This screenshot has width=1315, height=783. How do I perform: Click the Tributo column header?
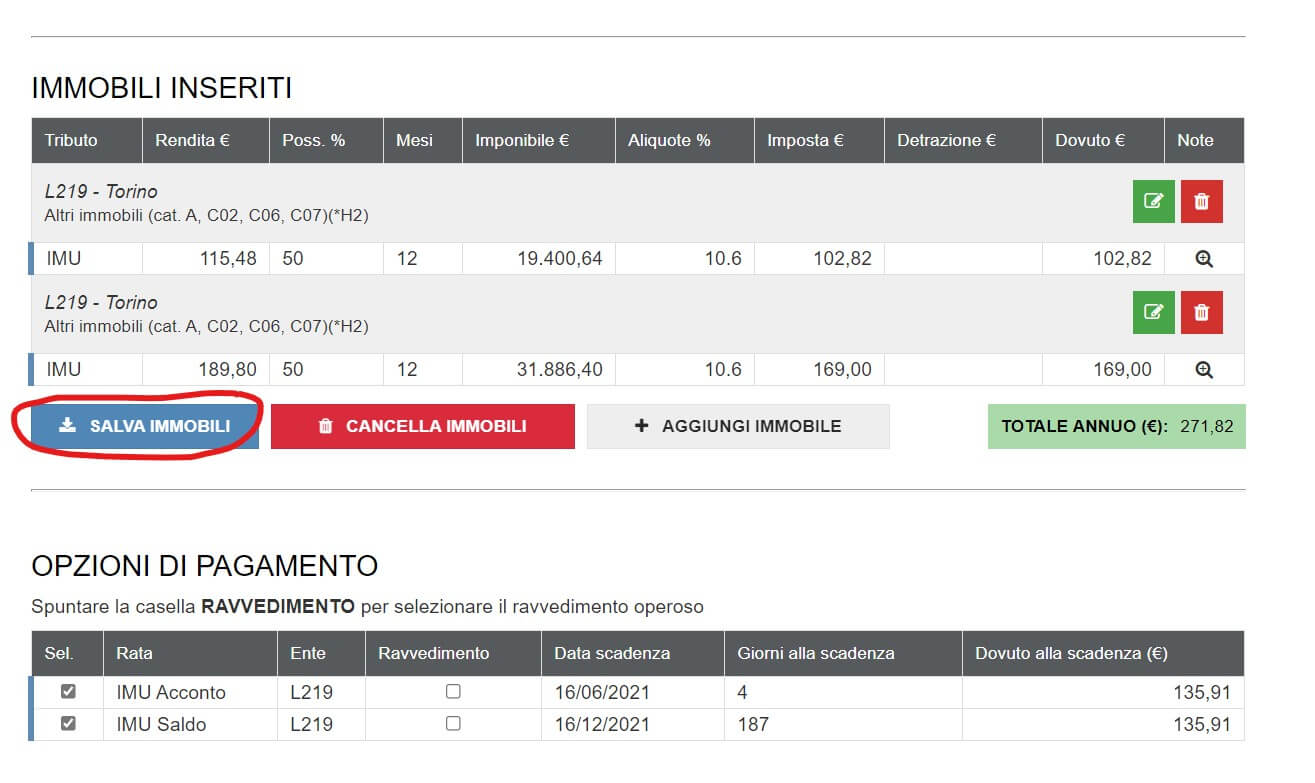(x=71, y=141)
